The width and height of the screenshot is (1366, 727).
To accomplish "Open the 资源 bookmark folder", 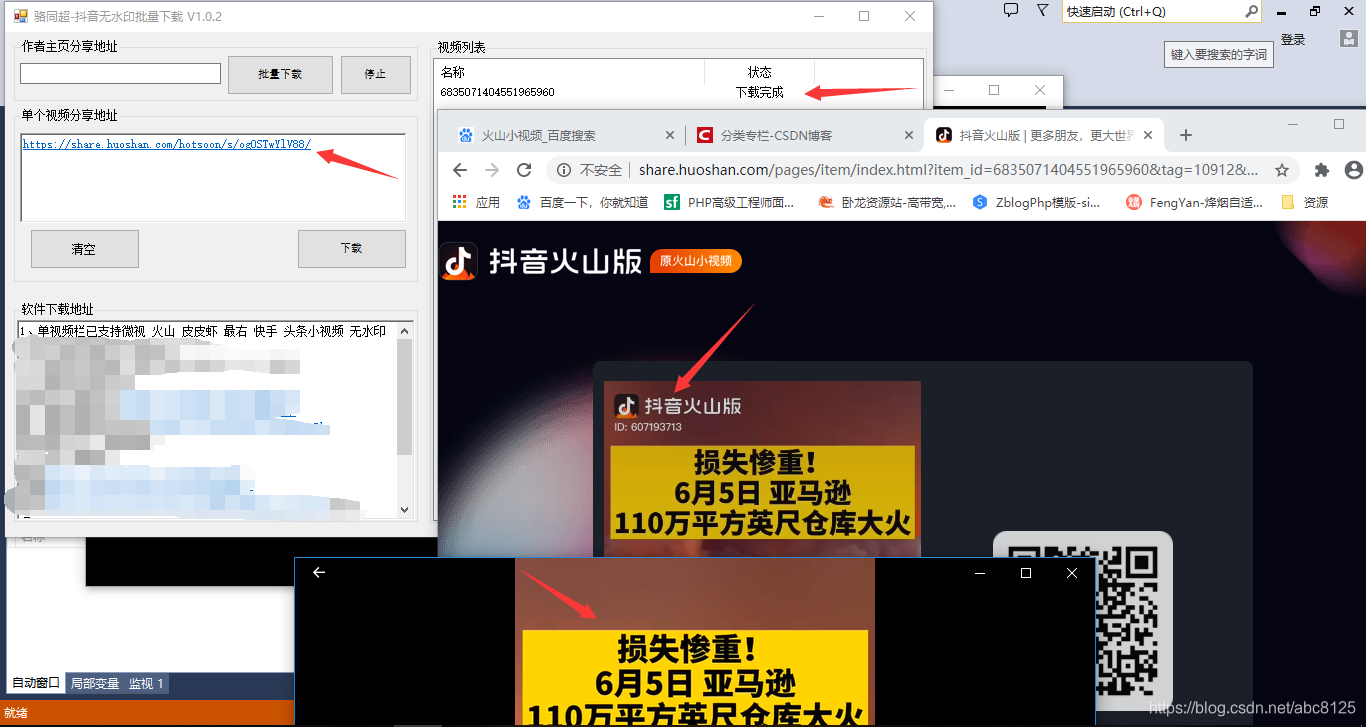I will (x=1305, y=202).
